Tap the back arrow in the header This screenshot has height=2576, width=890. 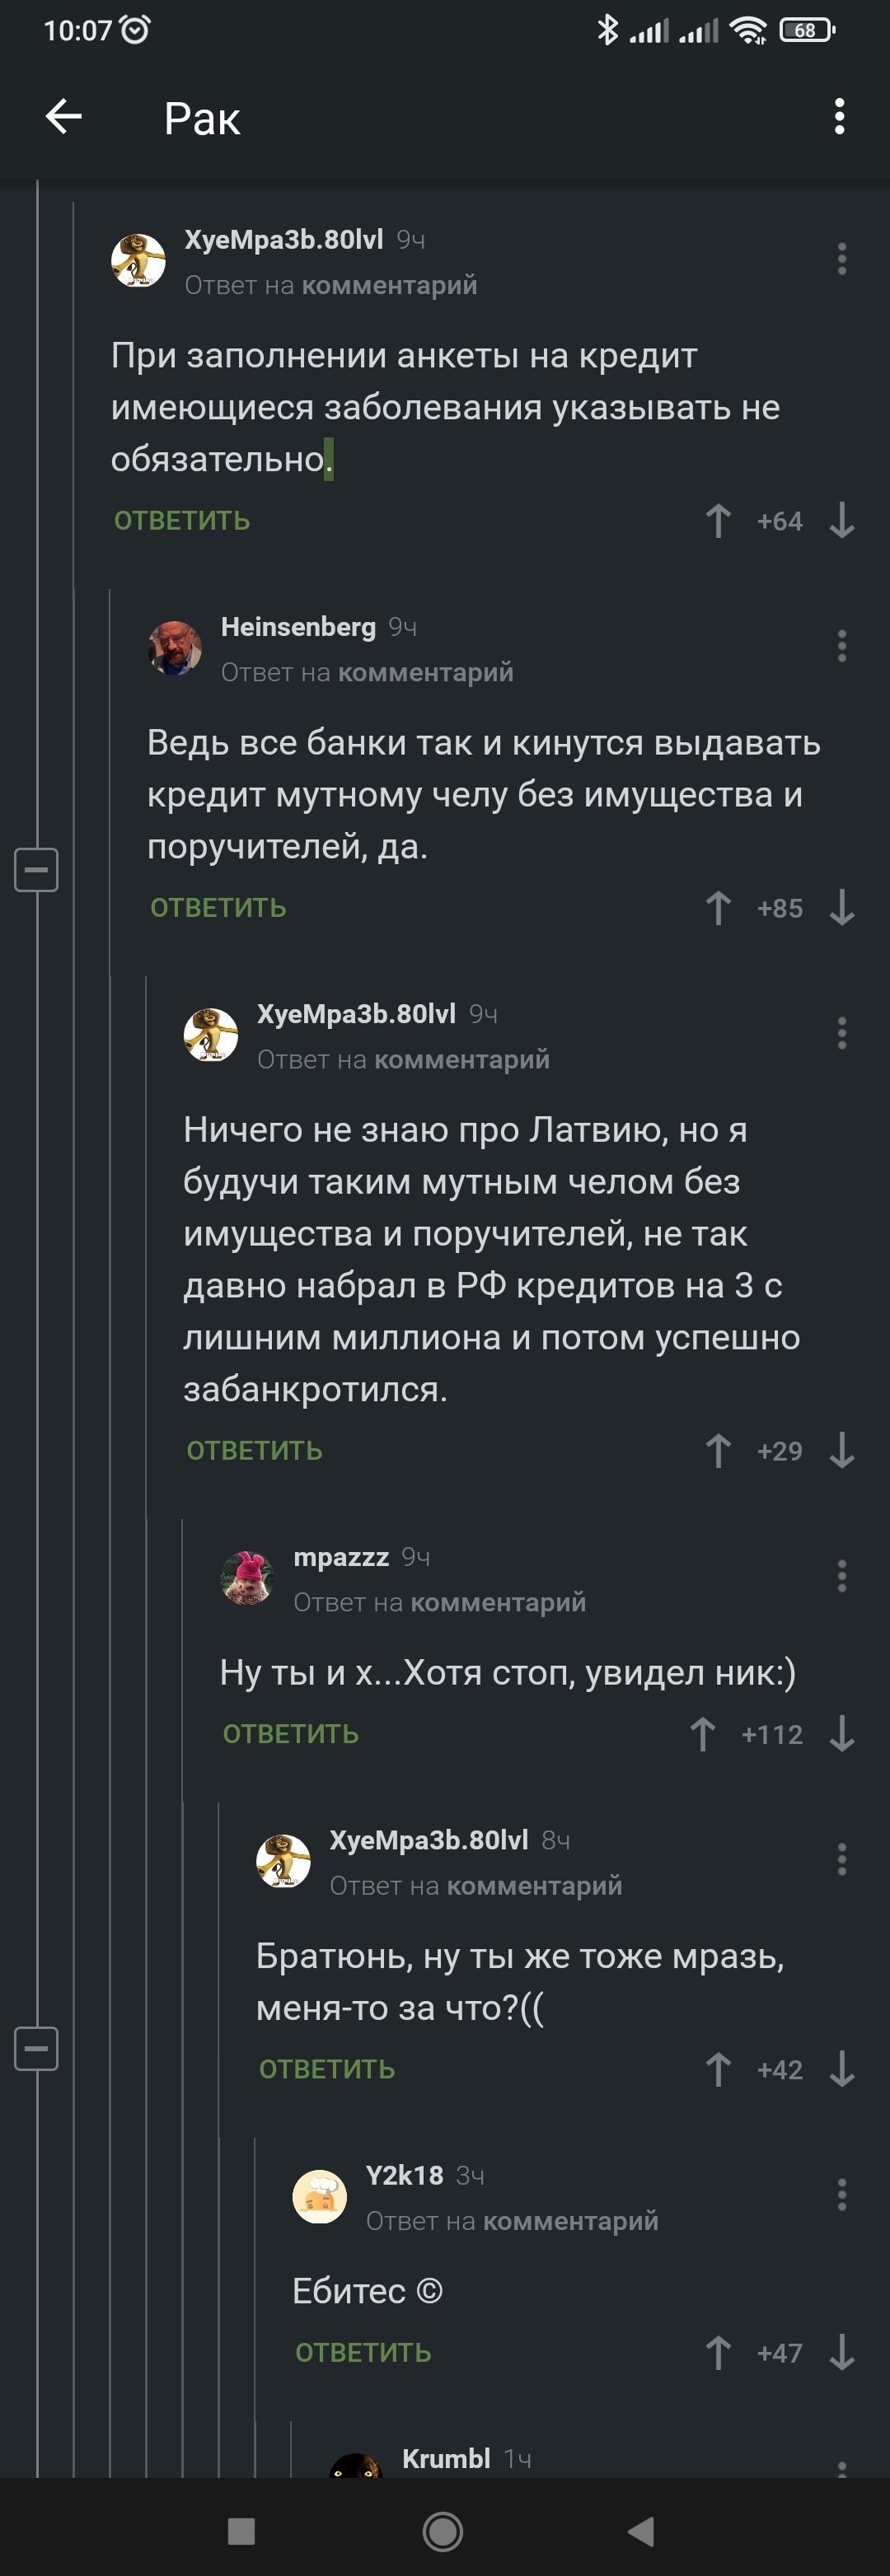click(64, 117)
